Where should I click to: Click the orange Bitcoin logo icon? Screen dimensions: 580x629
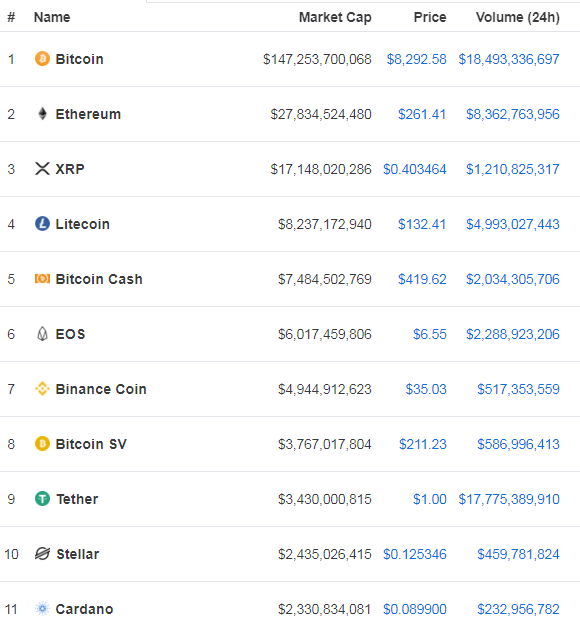(x=42, y=59)
